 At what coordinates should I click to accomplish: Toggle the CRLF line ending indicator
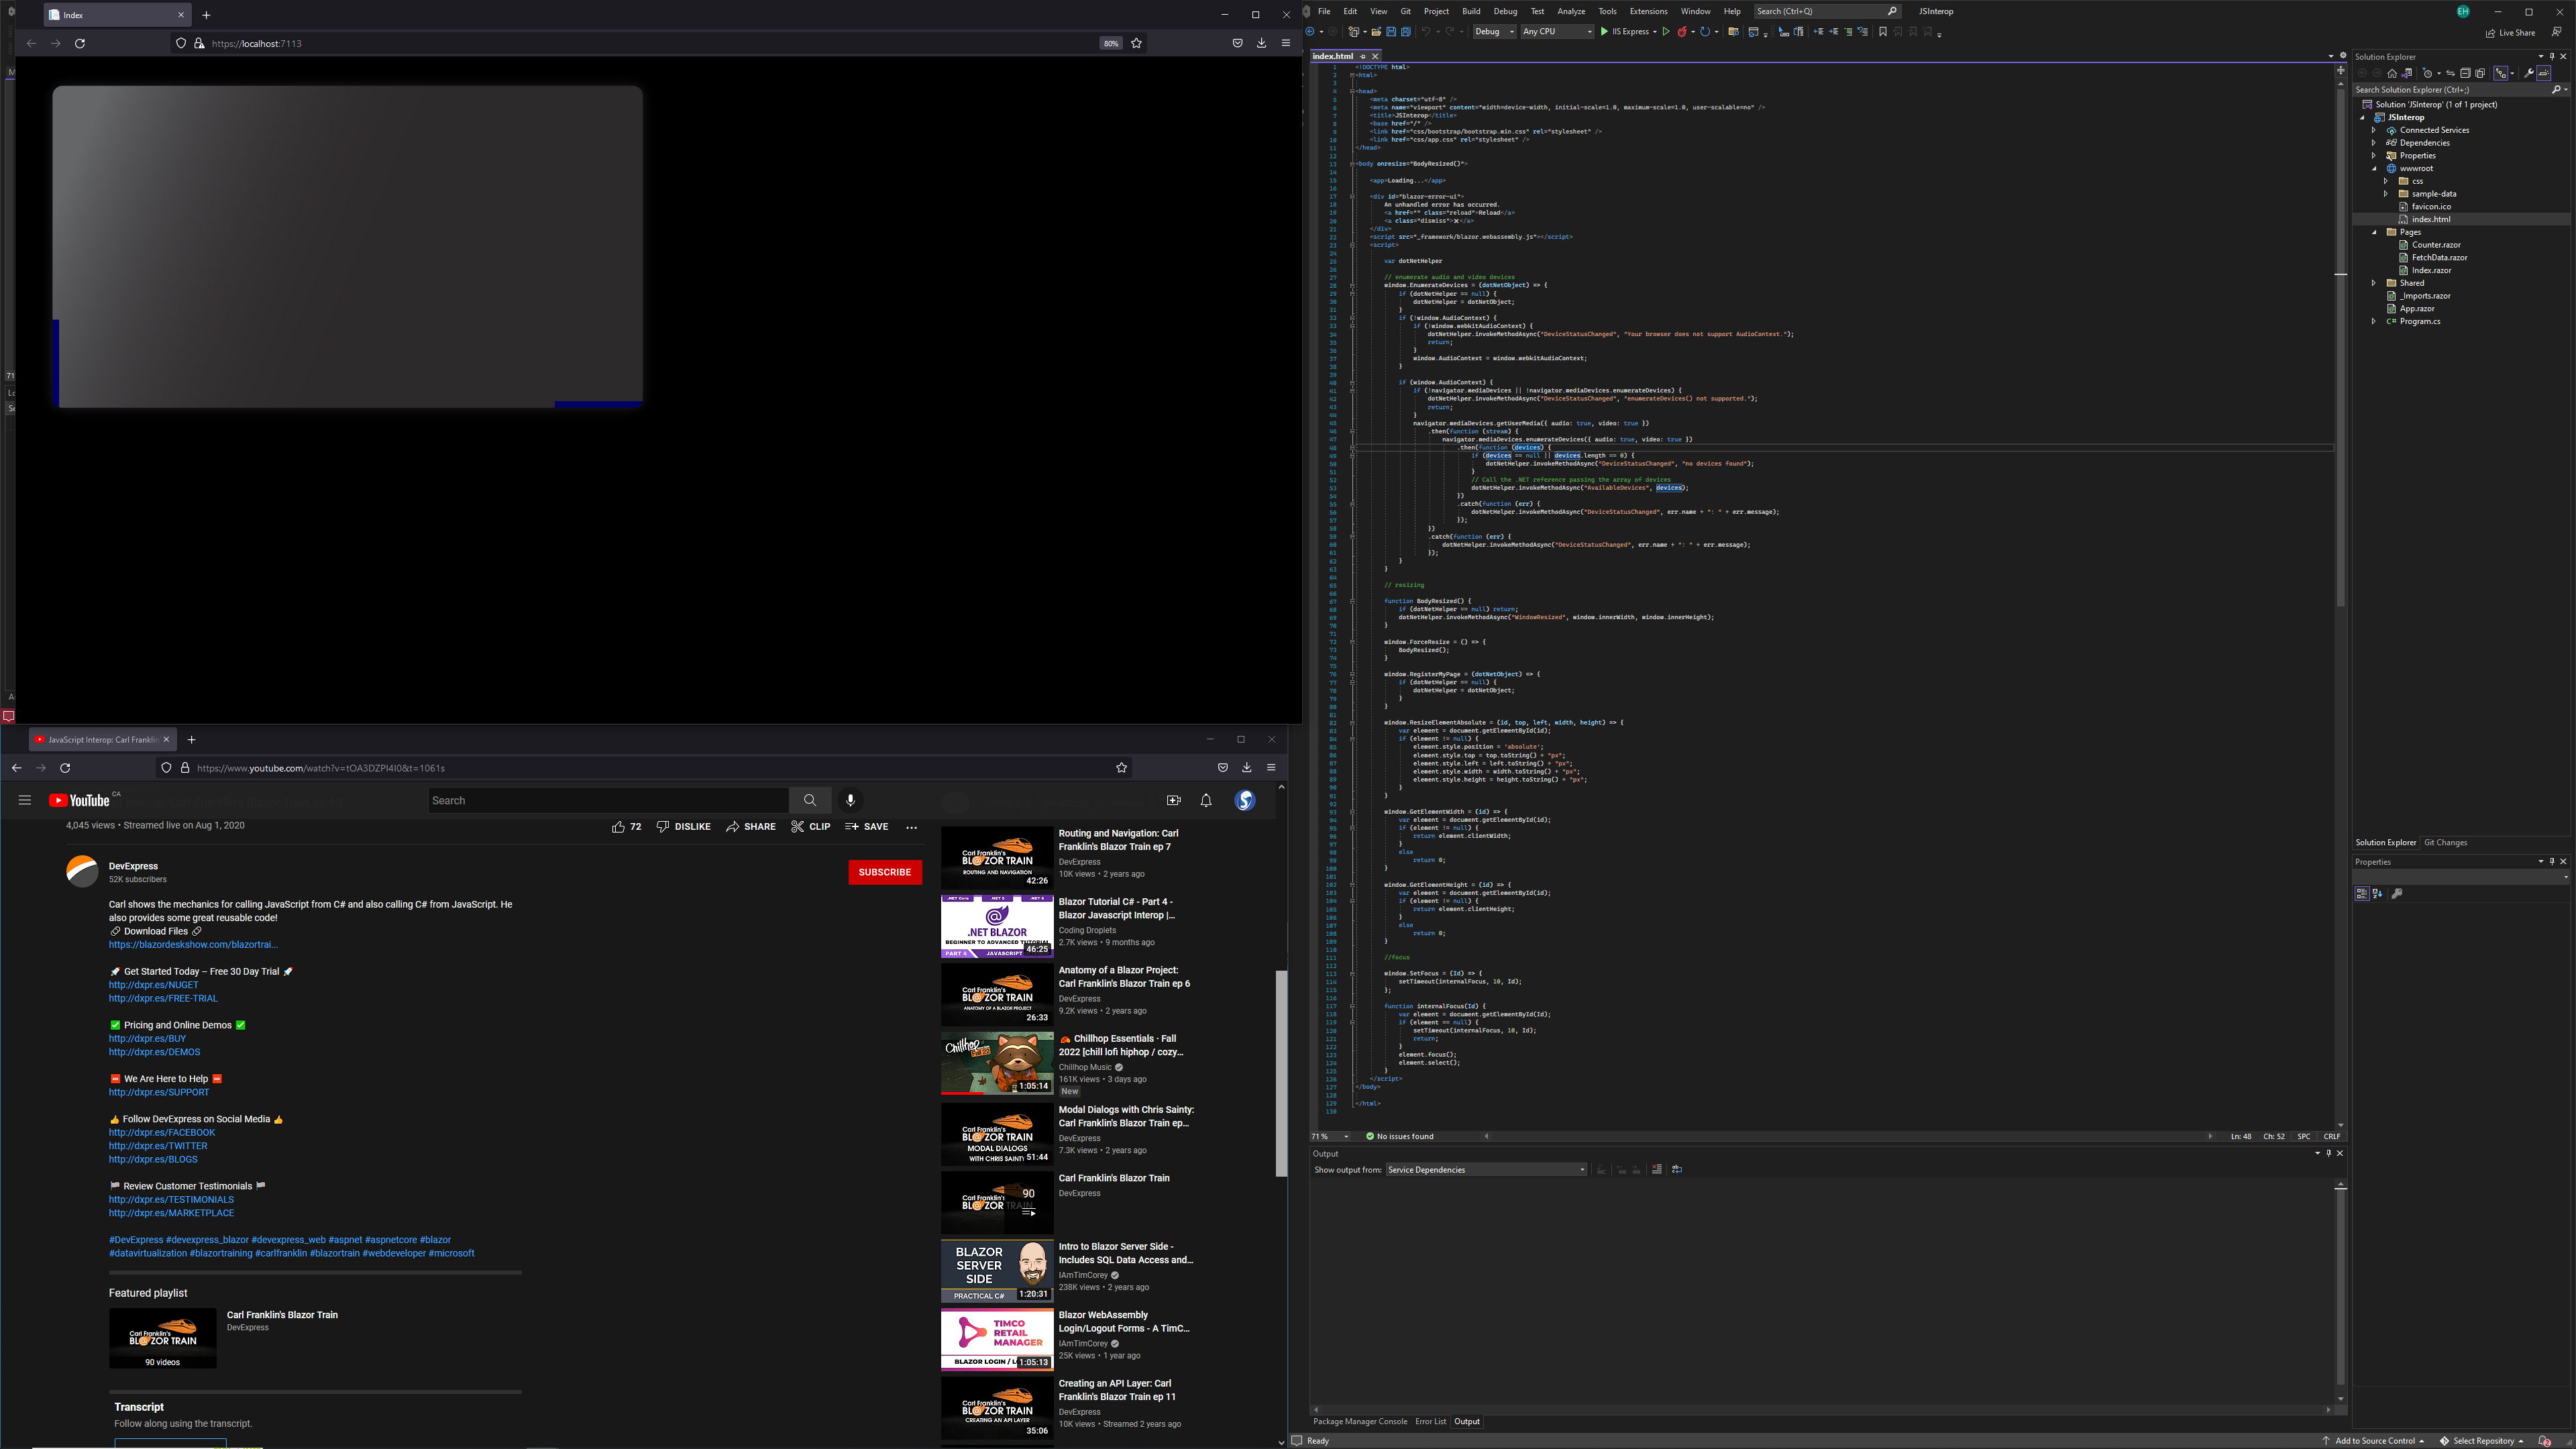2331,1136
